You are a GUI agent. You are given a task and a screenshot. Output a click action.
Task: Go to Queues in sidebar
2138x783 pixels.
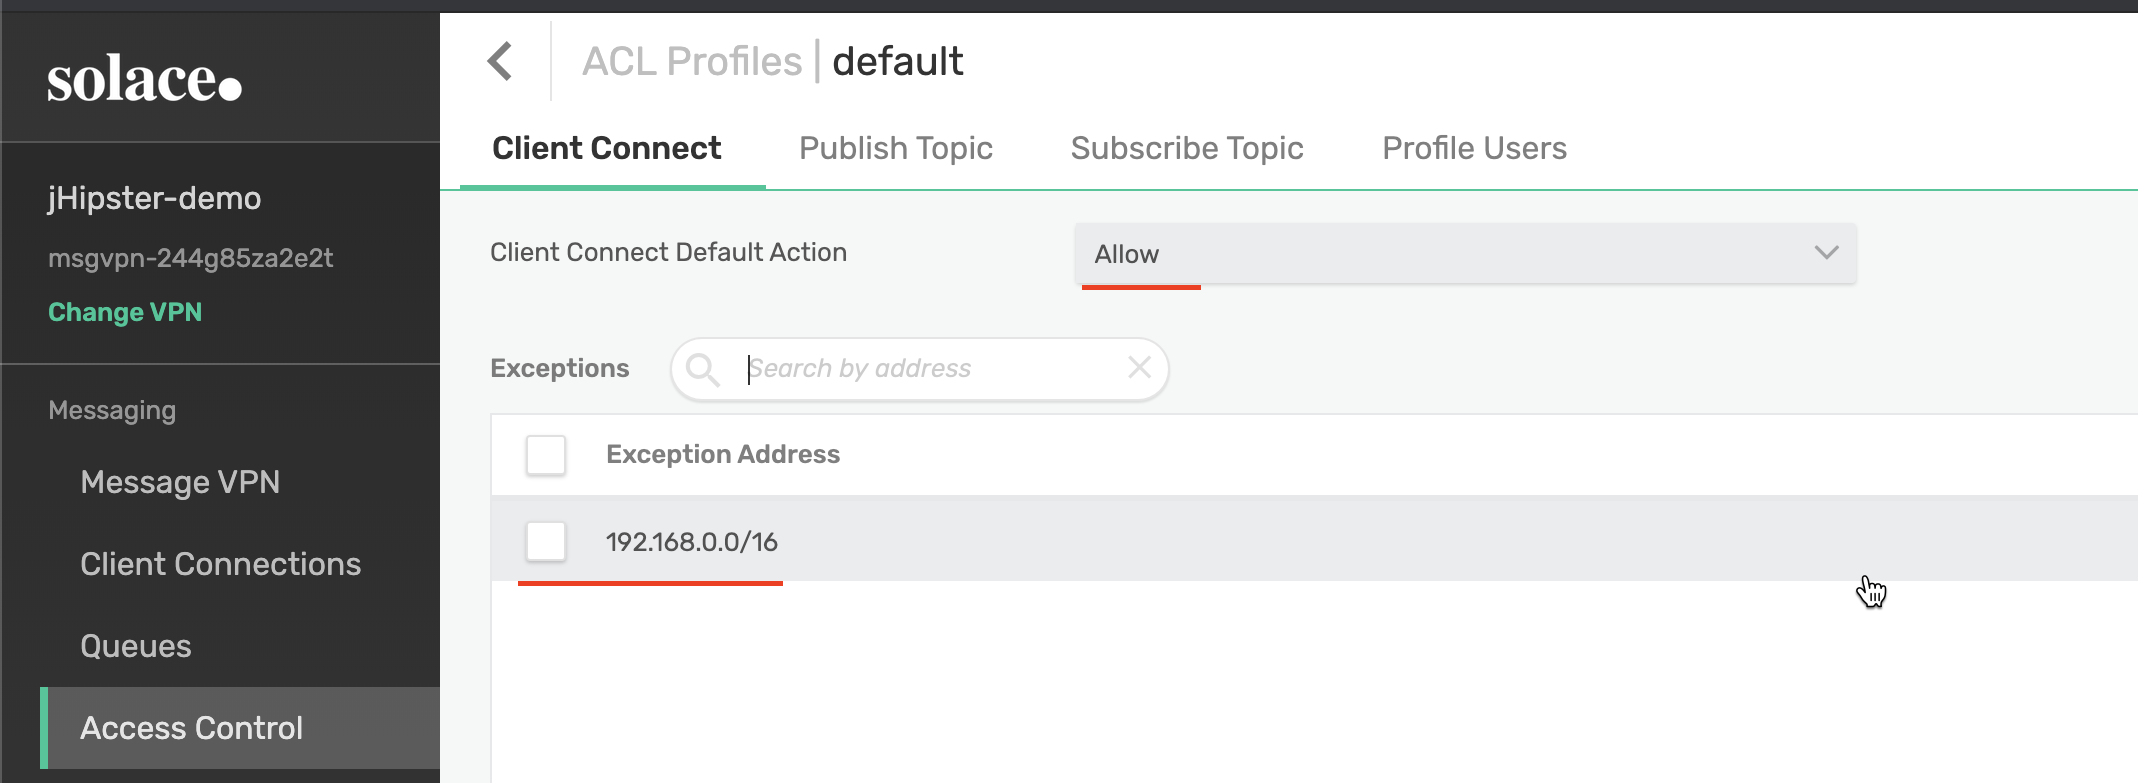click(136, 646)
